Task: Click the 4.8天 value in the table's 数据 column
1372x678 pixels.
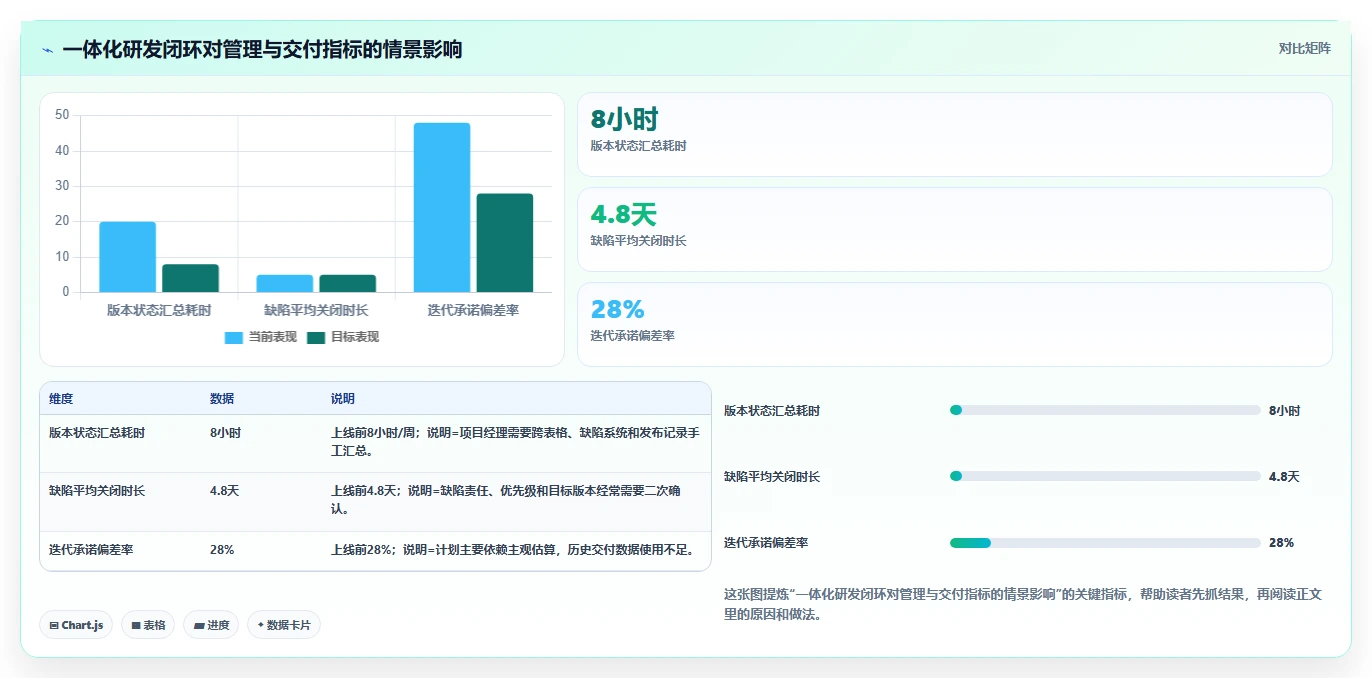Action: (x=224, y=491)
